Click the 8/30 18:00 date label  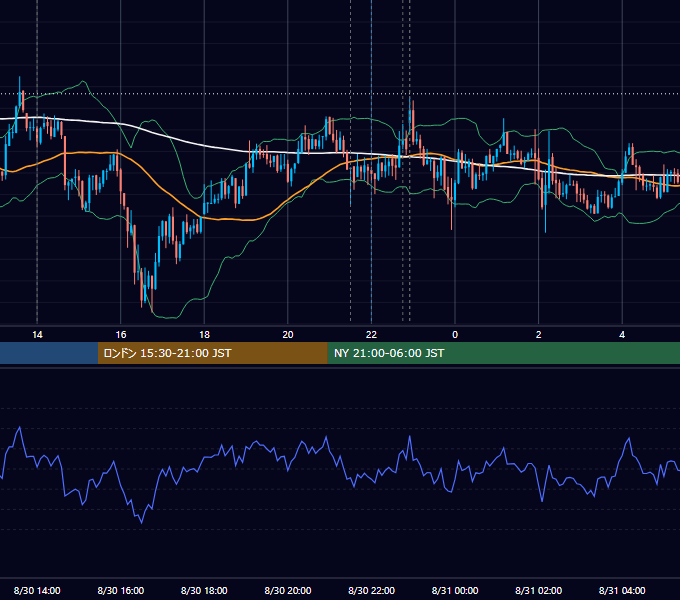[204, 590]
